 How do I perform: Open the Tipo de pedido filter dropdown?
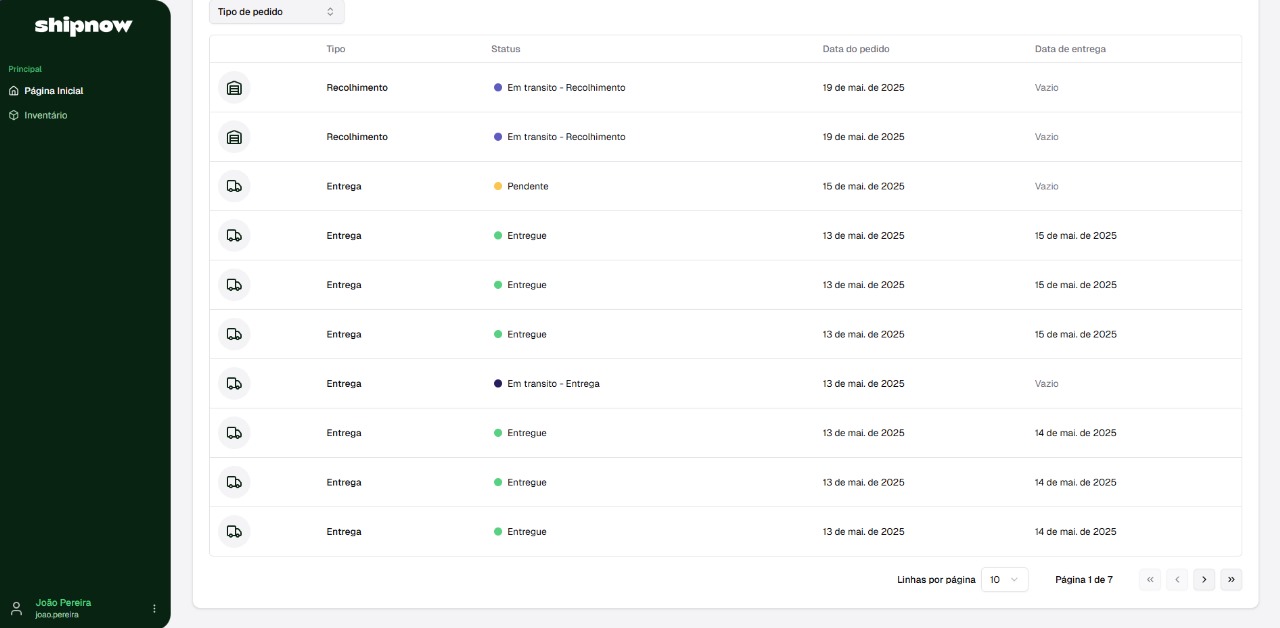(276, 12)
